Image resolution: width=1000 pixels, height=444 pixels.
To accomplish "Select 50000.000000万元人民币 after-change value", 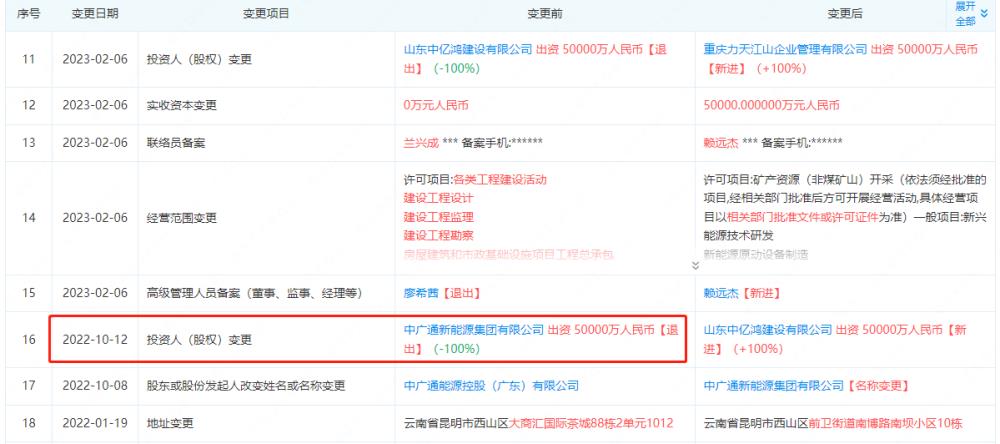I will 772,106.
